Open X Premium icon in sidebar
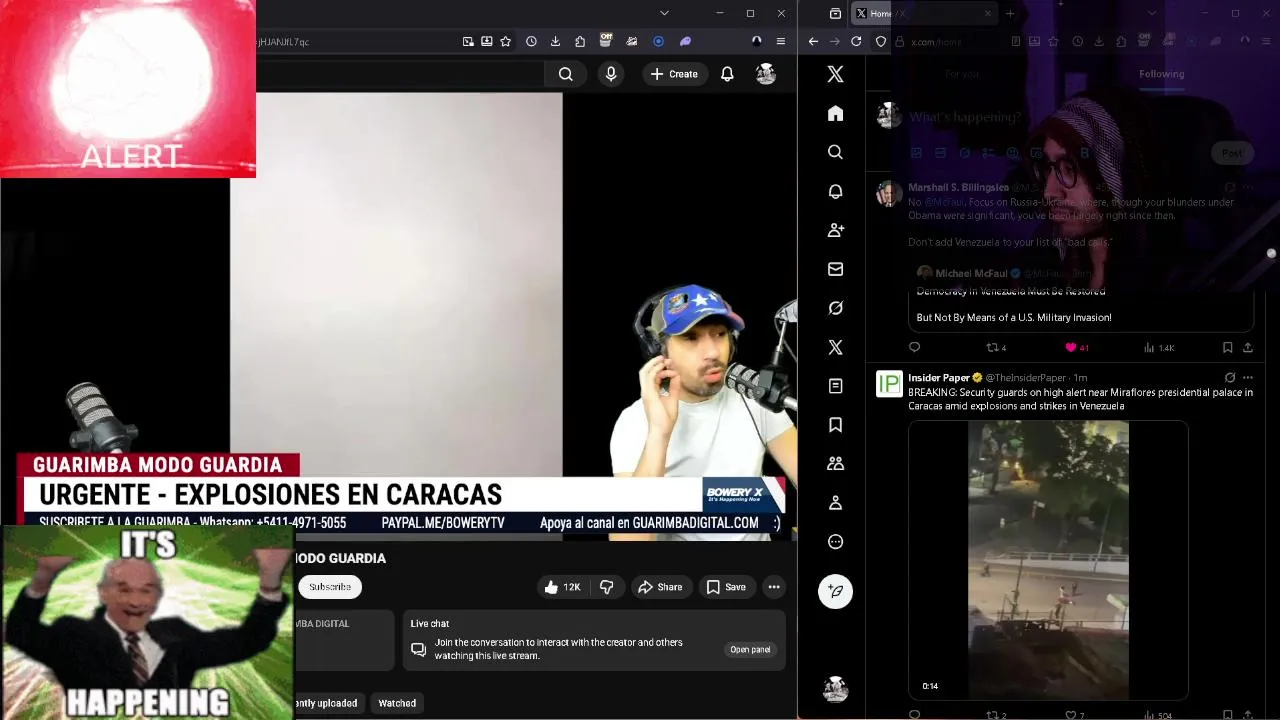 point(835,347)
